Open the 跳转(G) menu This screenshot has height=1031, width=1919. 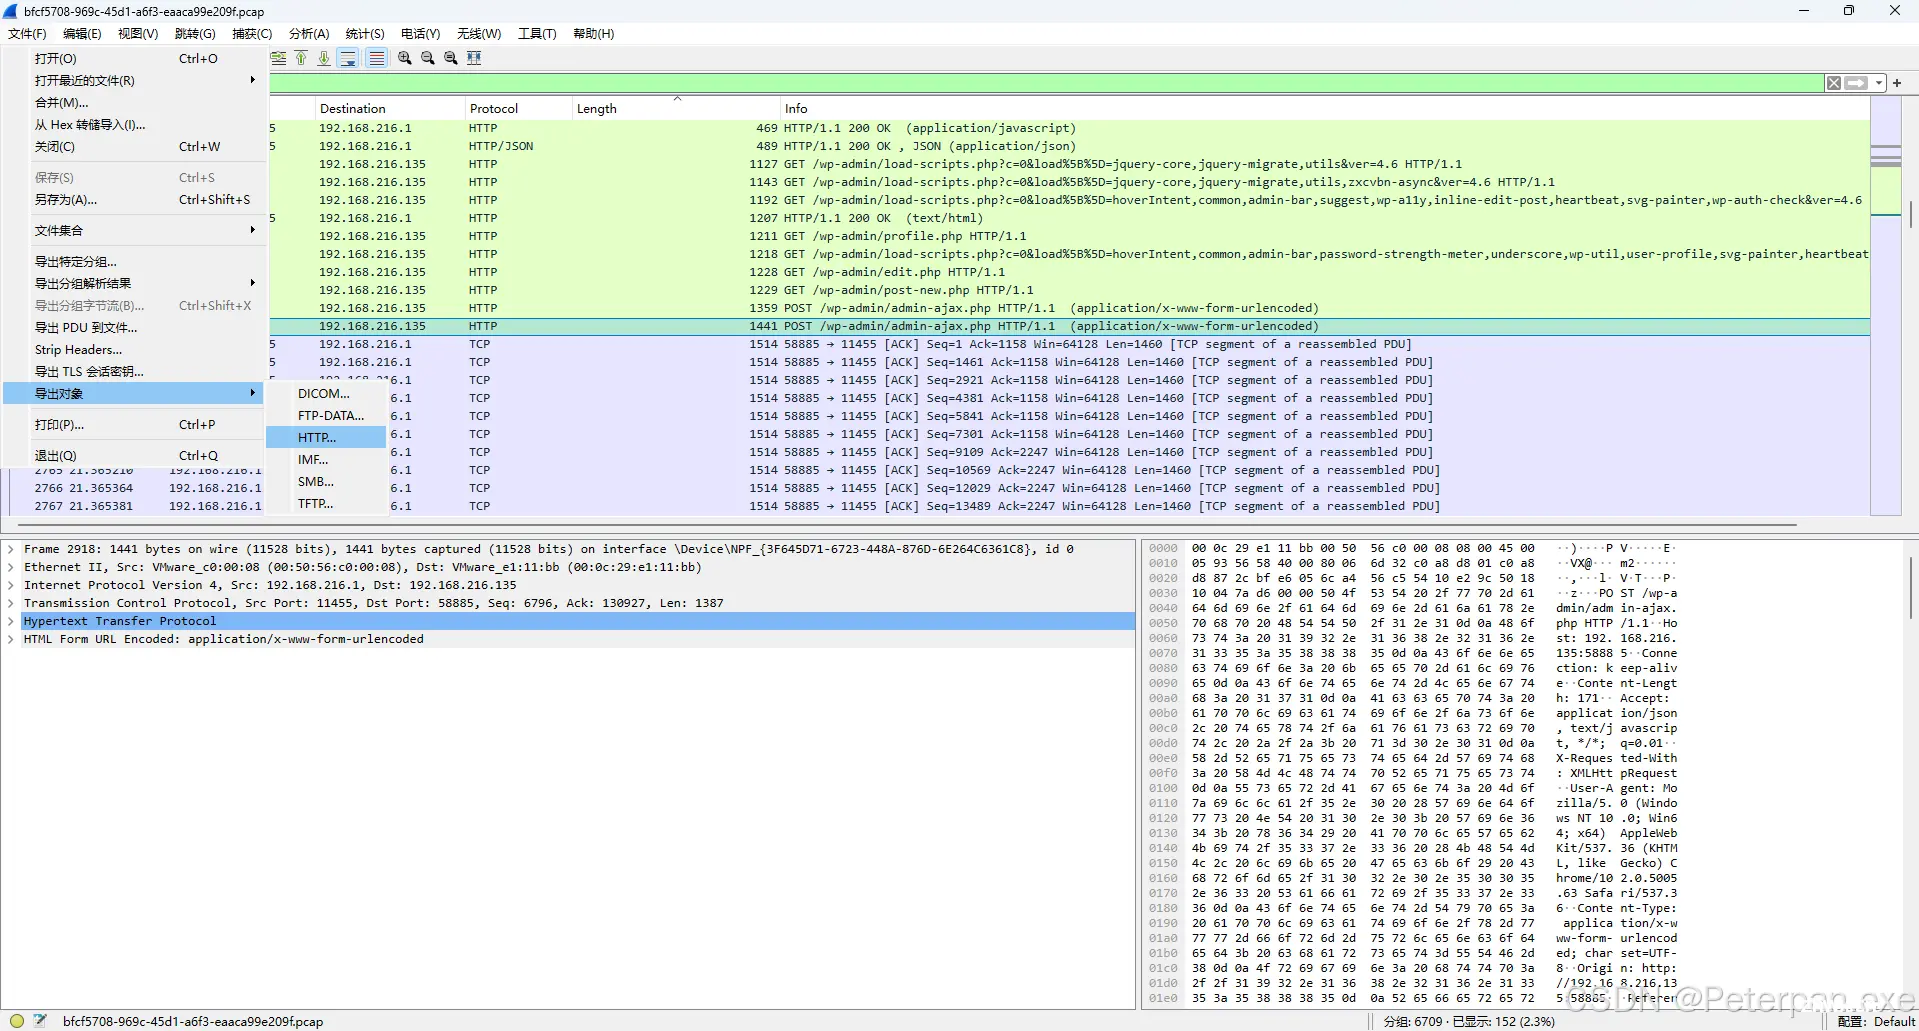(x=195, y=34)
